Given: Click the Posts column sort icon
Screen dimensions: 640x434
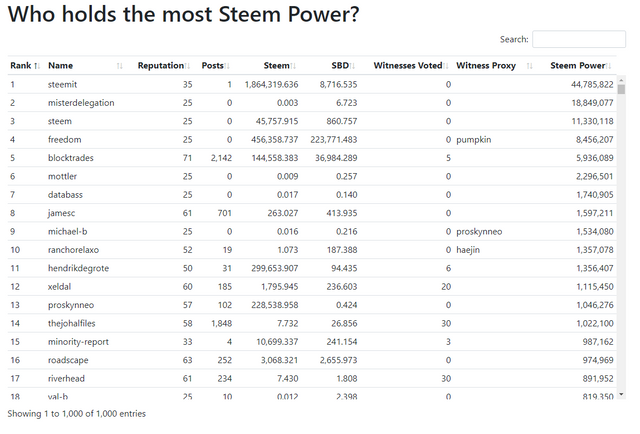Looking at the screenshot, I should (228, 66).
